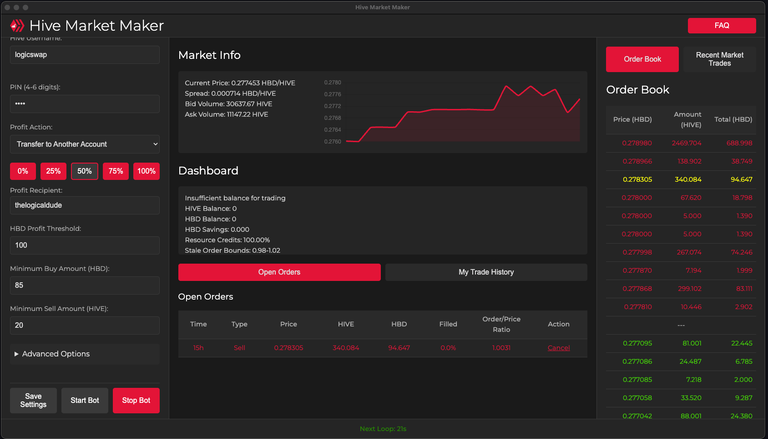Screen dimensions: 768x439
Task: Click order book ask price 0.278980
Action: click(637, 143)
